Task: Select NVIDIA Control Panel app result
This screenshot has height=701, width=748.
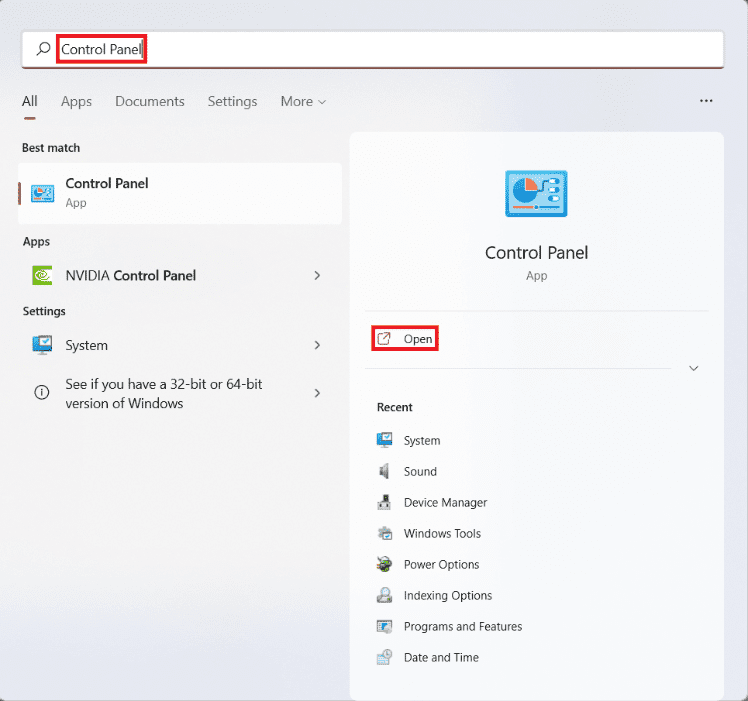Action: tap(180, 275)
